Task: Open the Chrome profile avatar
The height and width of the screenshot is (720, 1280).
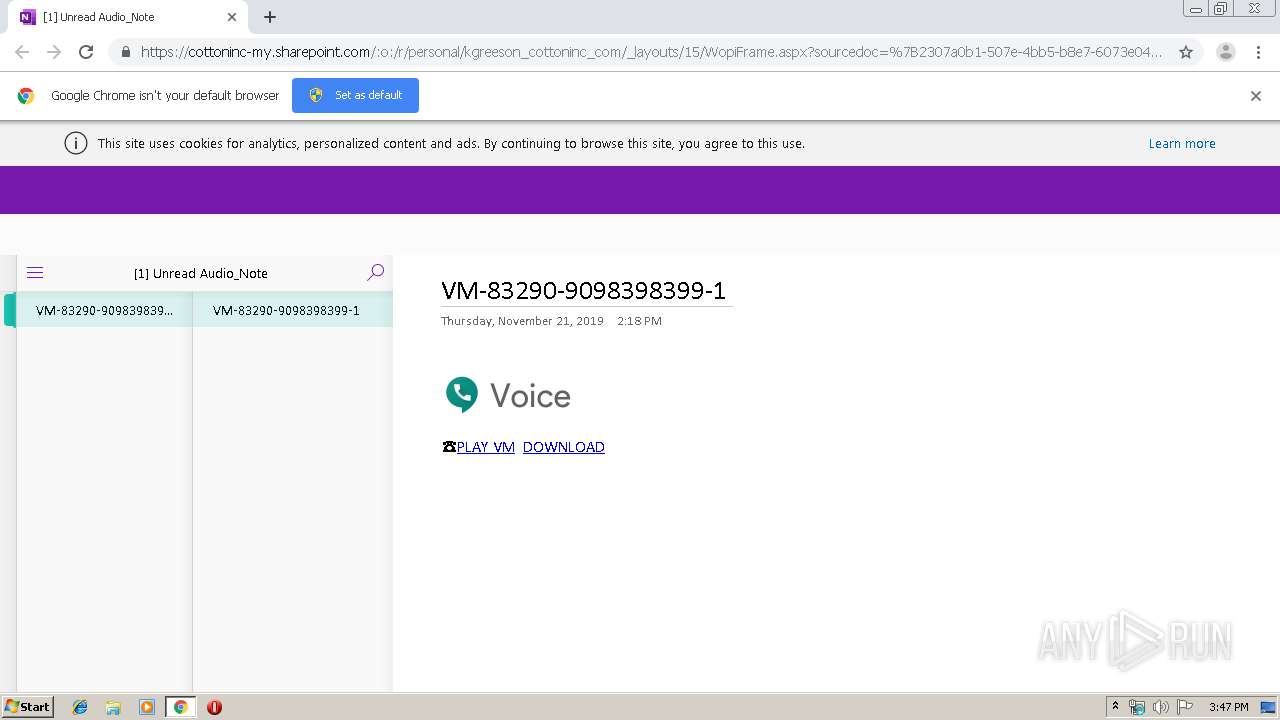Action: click(x=1226, y=52)
